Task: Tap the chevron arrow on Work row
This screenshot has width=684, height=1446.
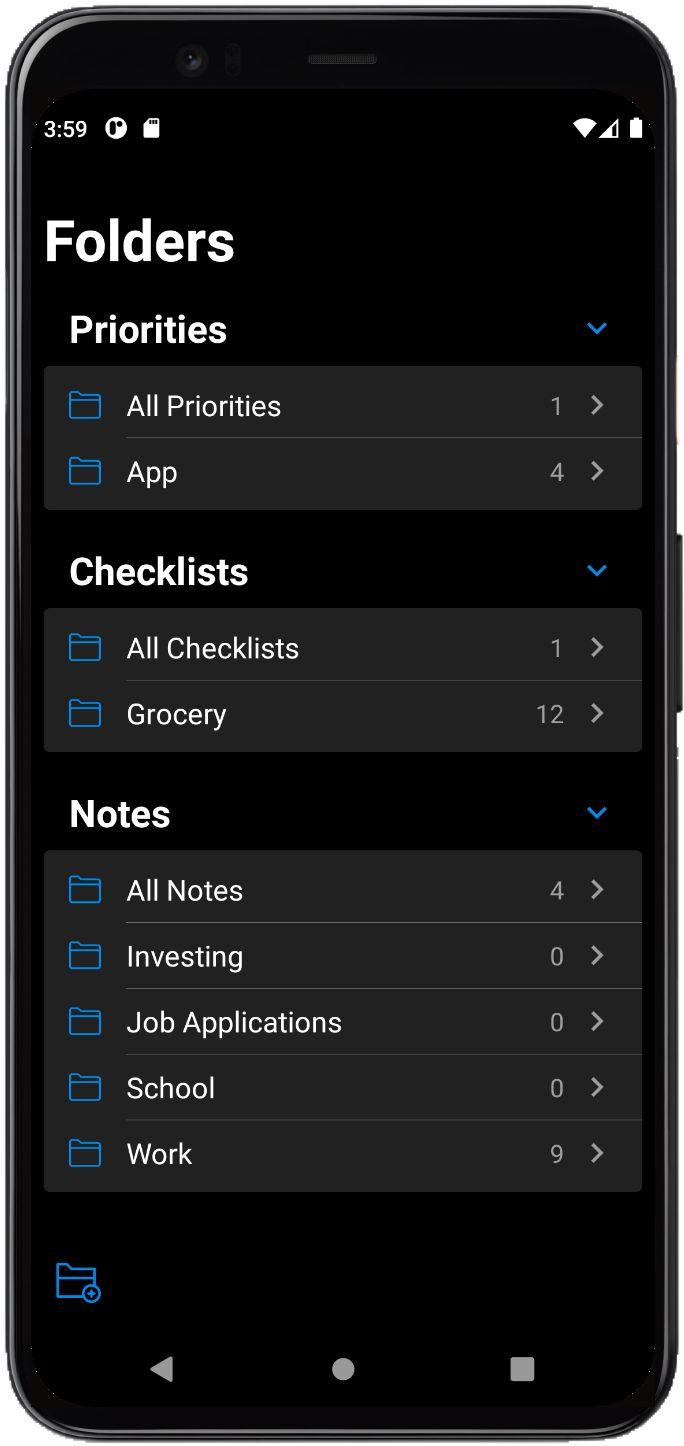Action: coord(597,1154)
